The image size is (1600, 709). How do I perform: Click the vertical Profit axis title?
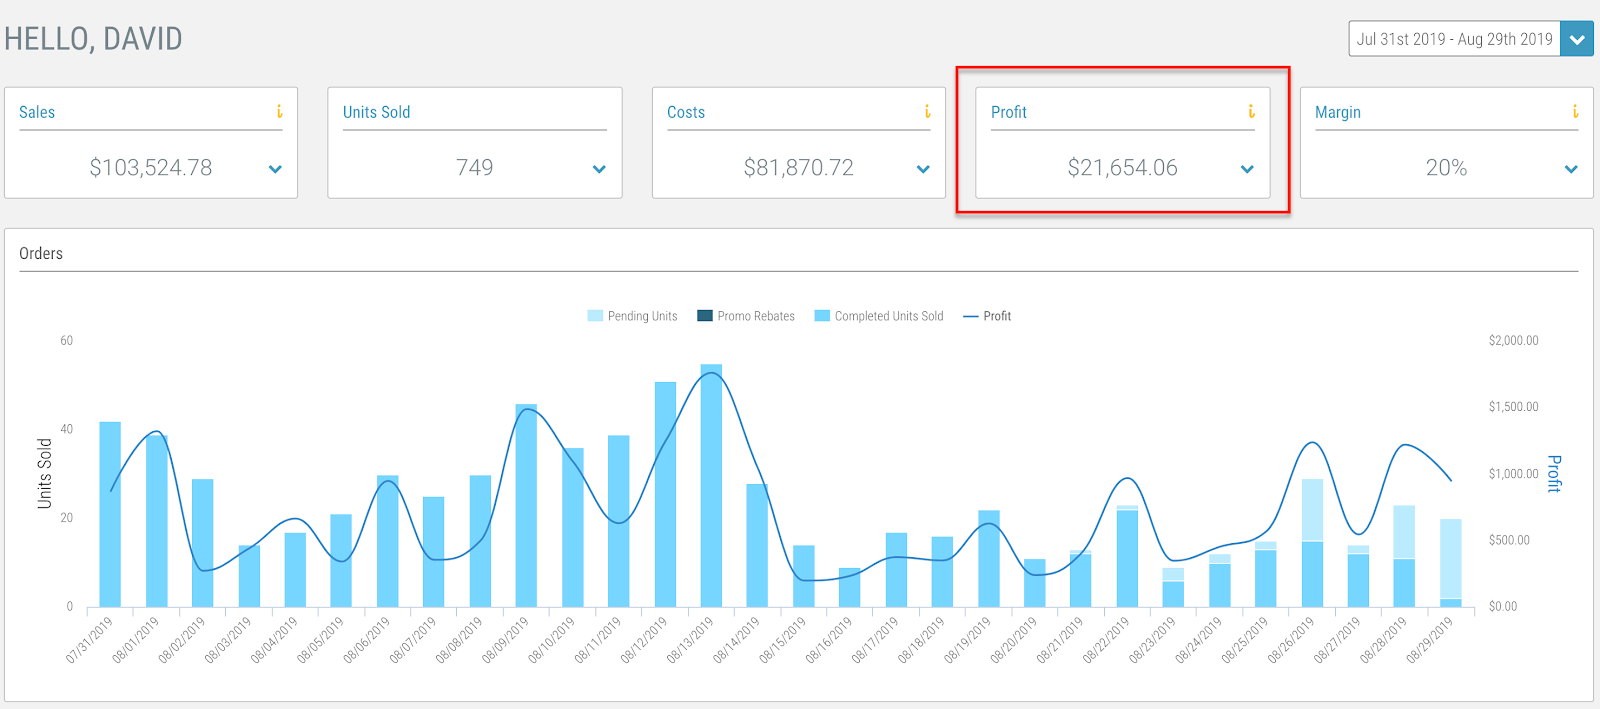point(1554,473)
